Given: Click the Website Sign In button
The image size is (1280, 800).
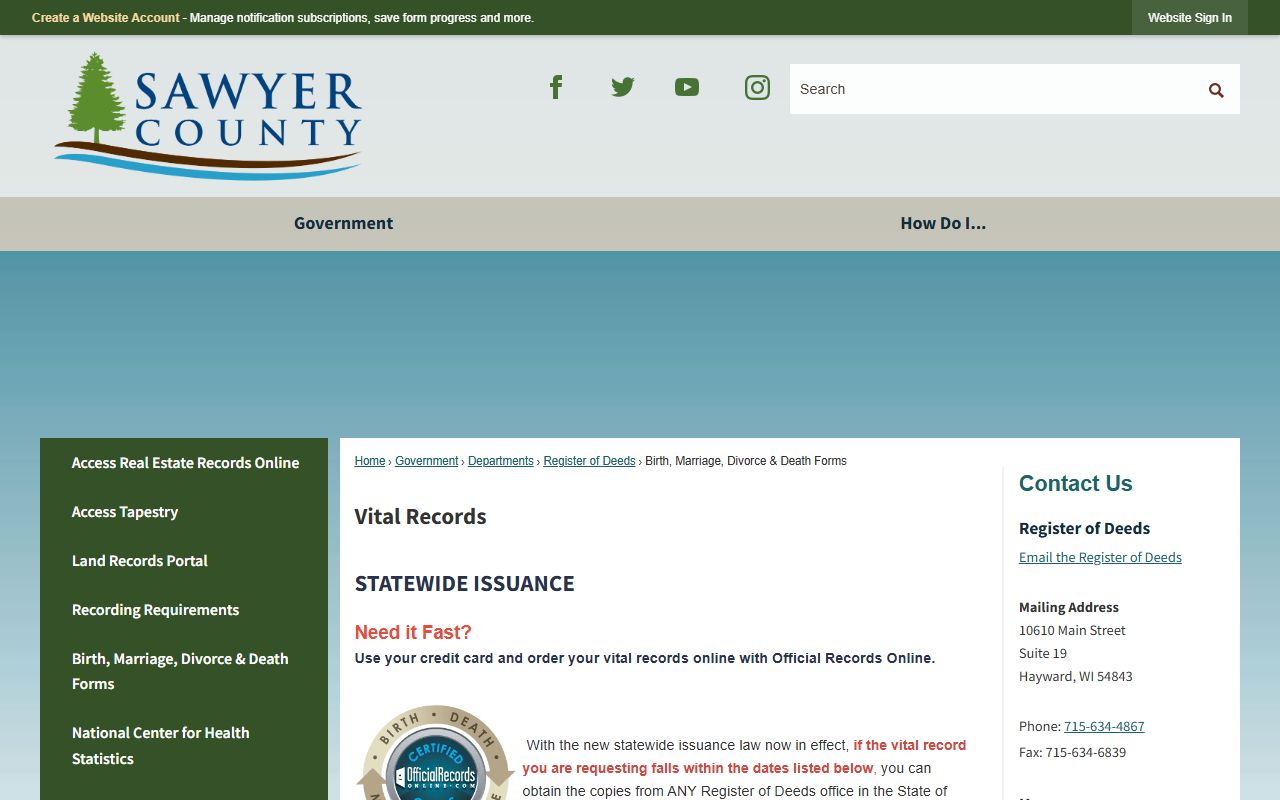Looking at the screenshot, I should point(1190,18).
